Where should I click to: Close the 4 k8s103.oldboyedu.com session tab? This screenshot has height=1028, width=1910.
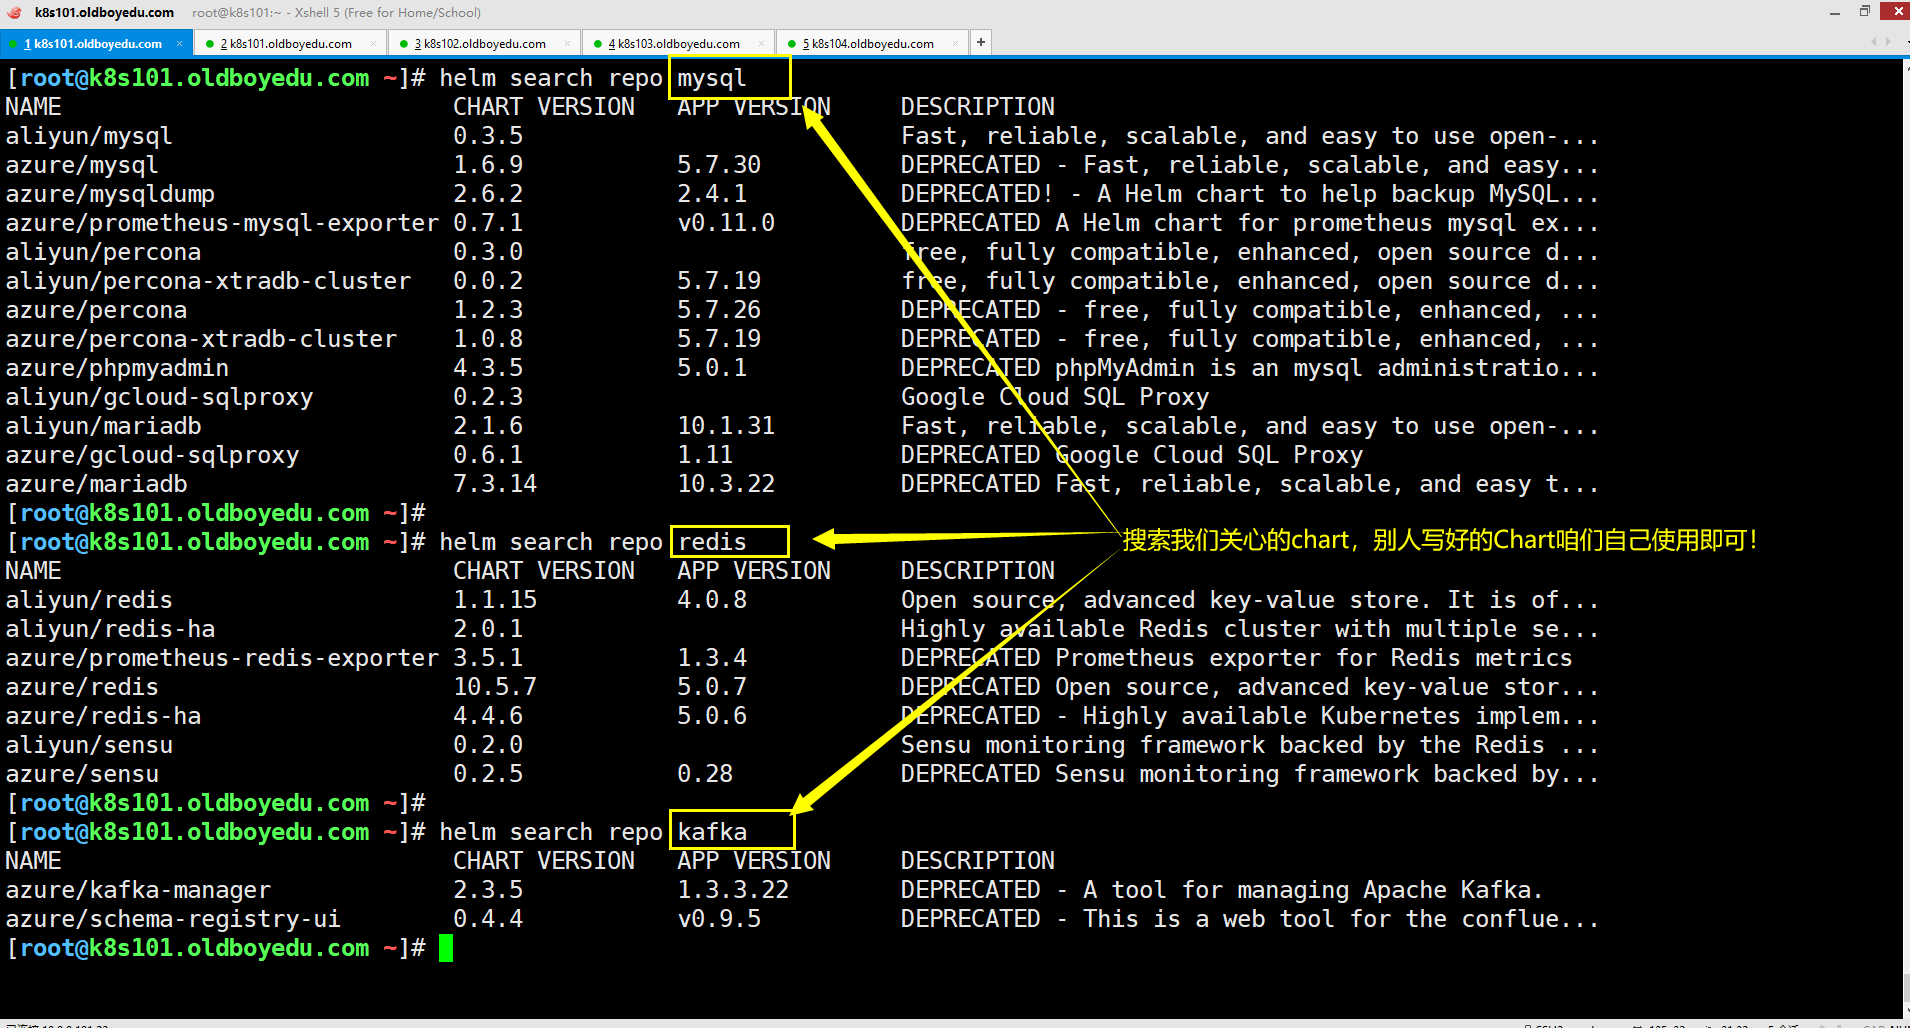(x=761, y=43)
